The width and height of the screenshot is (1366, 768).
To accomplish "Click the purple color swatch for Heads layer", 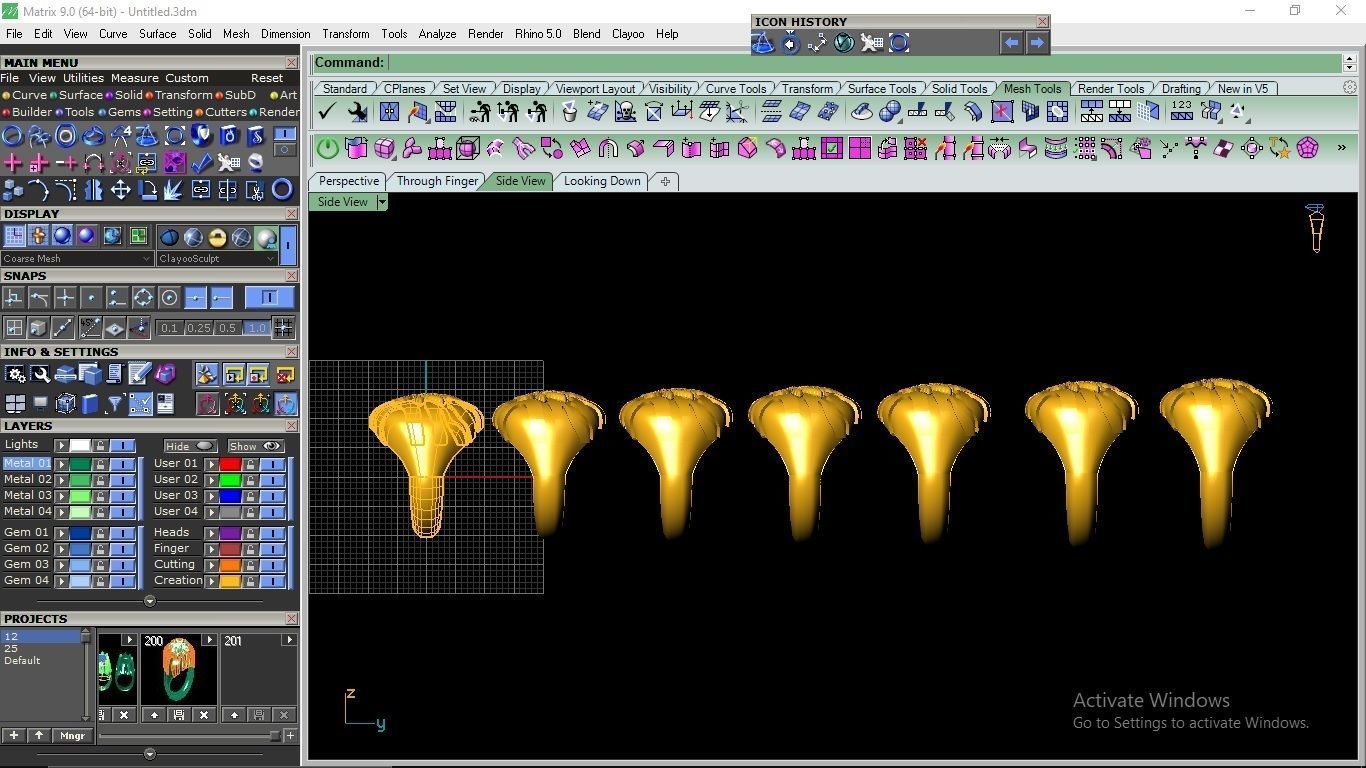I will tap(230, 533).
